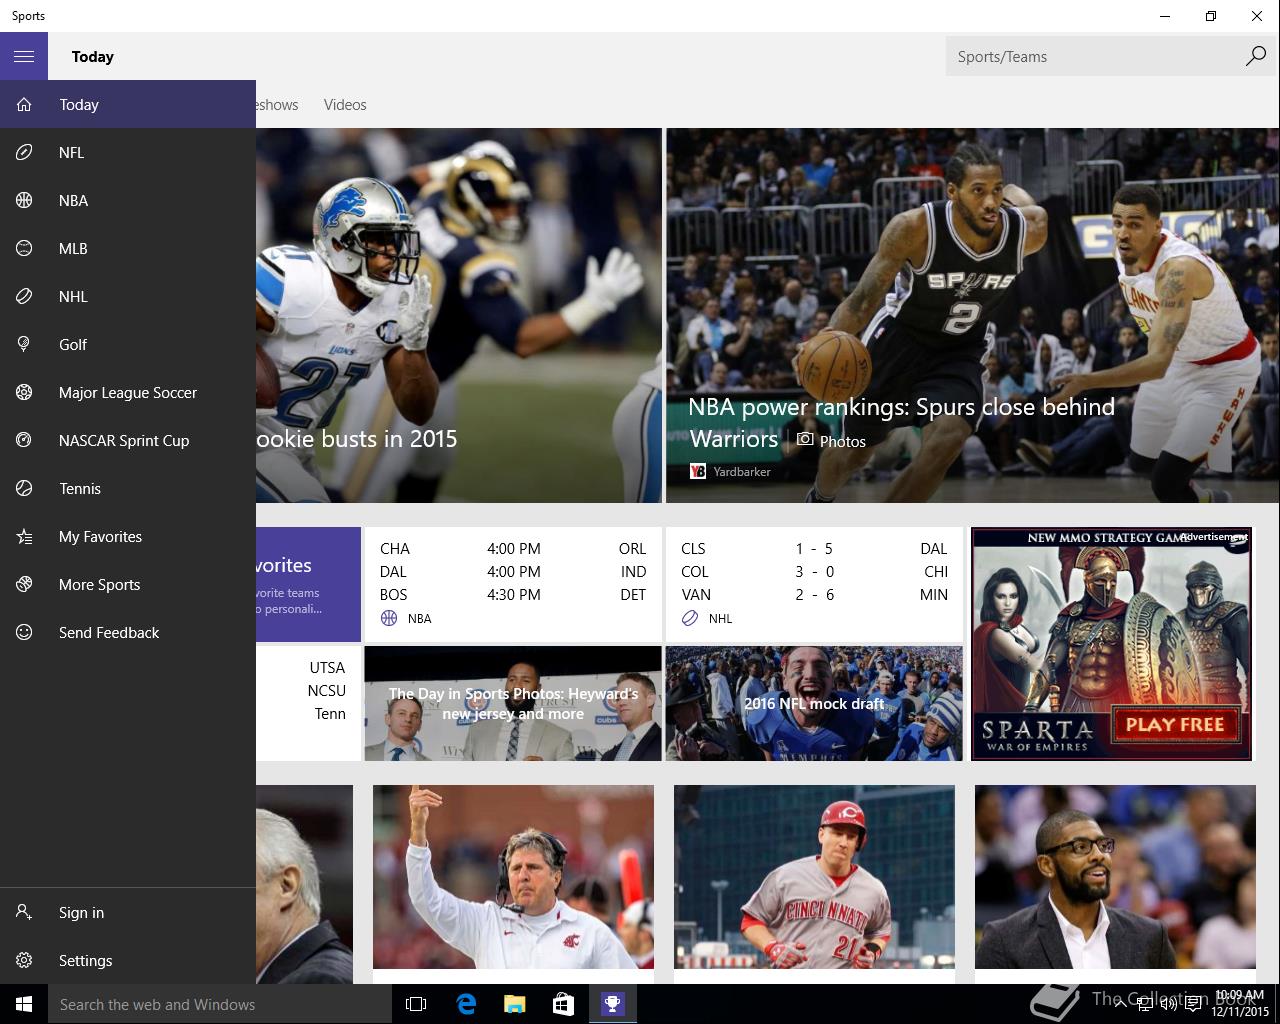Click the VAN vs MIN score row

coord(814,594)
